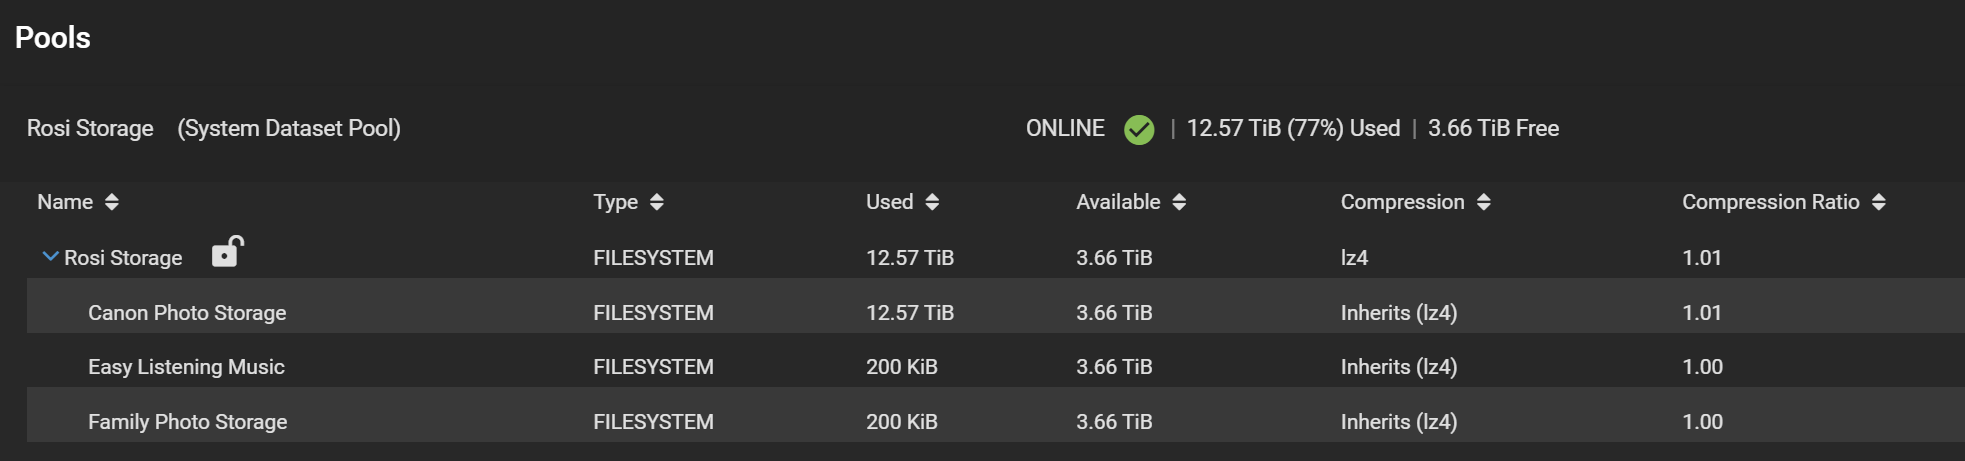Image resolution: width=1965 pixels, height=461 pixels.
Task: Sort by Available using its sort arrows
Action: [x=1179, y=202]
